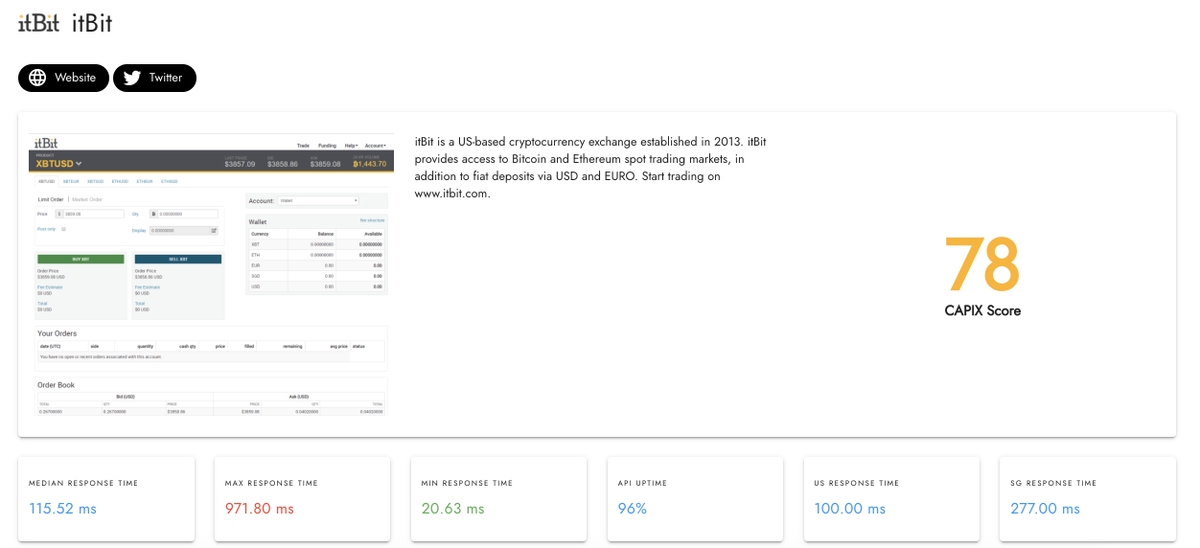Click the API Uptime card label

642,483
